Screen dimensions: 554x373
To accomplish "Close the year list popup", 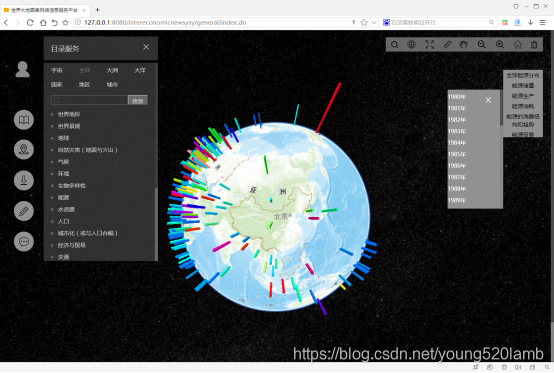I will pos(488,100).
